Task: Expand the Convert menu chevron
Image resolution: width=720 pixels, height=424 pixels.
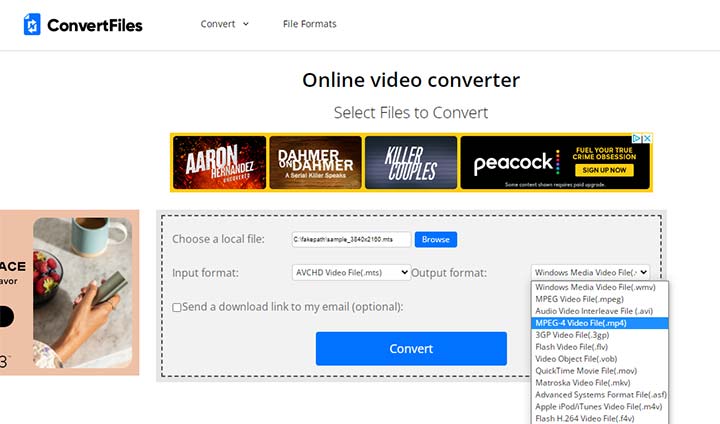Action: (246, 24)
